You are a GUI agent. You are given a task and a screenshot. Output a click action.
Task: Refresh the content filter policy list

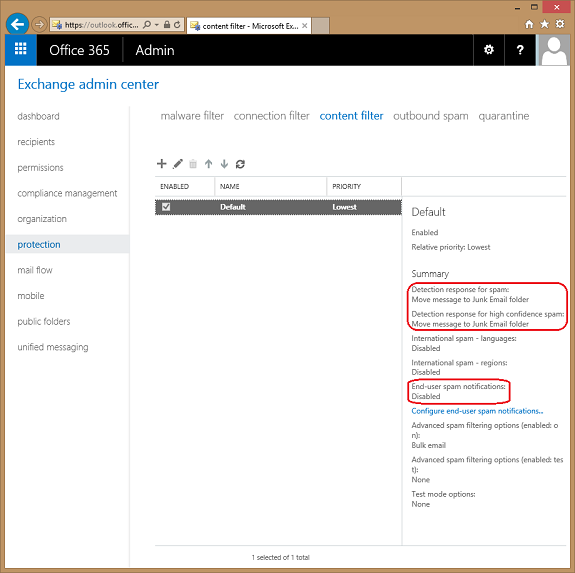point(240,164)
